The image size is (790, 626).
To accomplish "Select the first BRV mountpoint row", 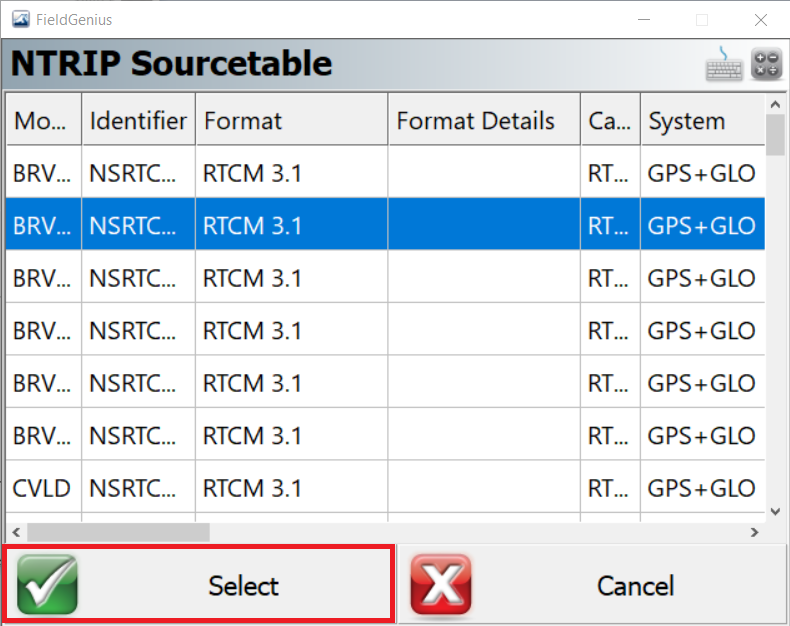I will [385, 173].
